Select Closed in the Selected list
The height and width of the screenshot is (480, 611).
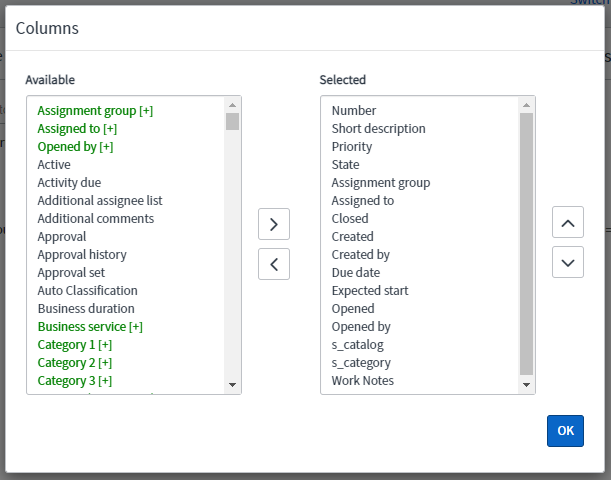350,218
